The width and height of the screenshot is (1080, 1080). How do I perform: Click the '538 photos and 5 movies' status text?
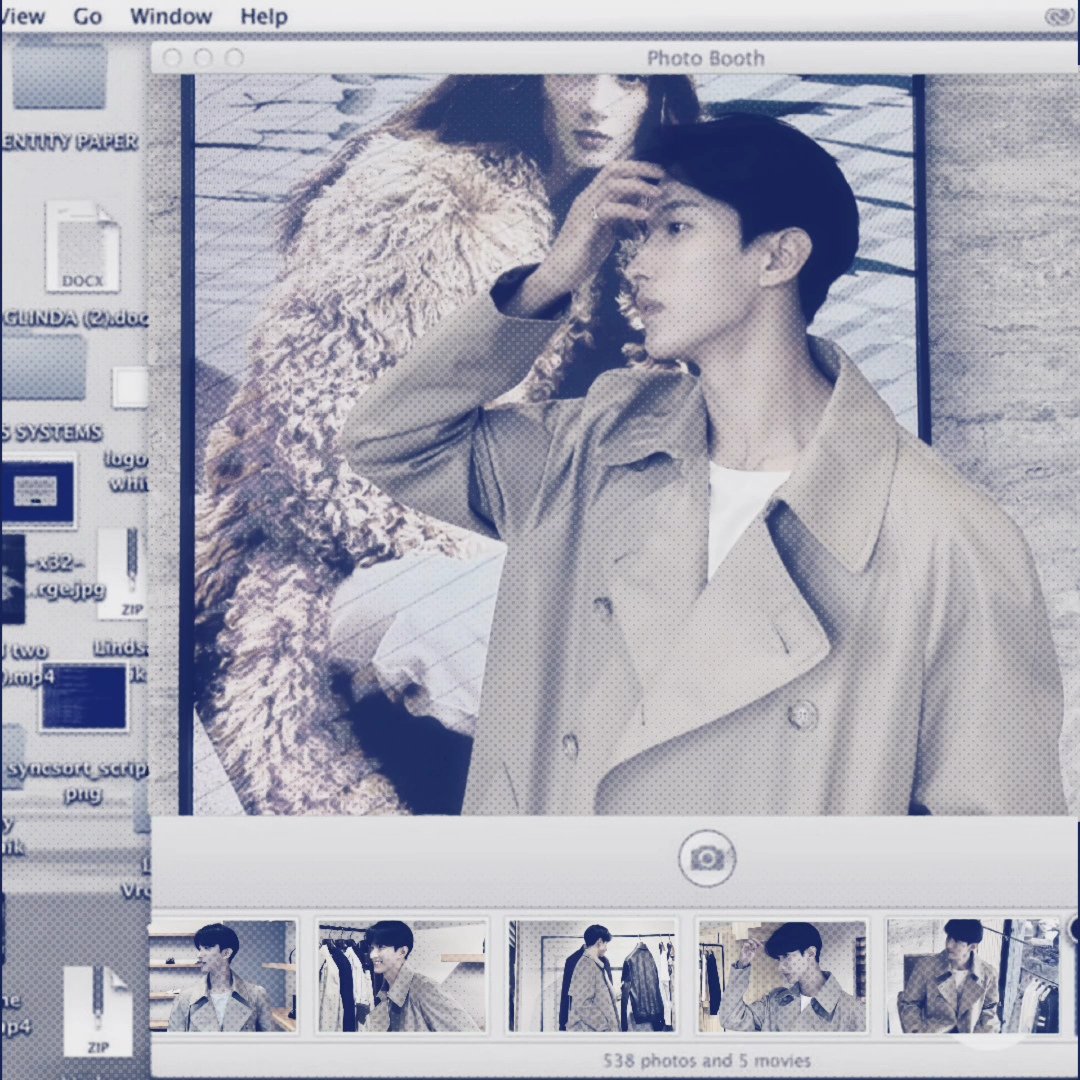[x=707, y=1060]
